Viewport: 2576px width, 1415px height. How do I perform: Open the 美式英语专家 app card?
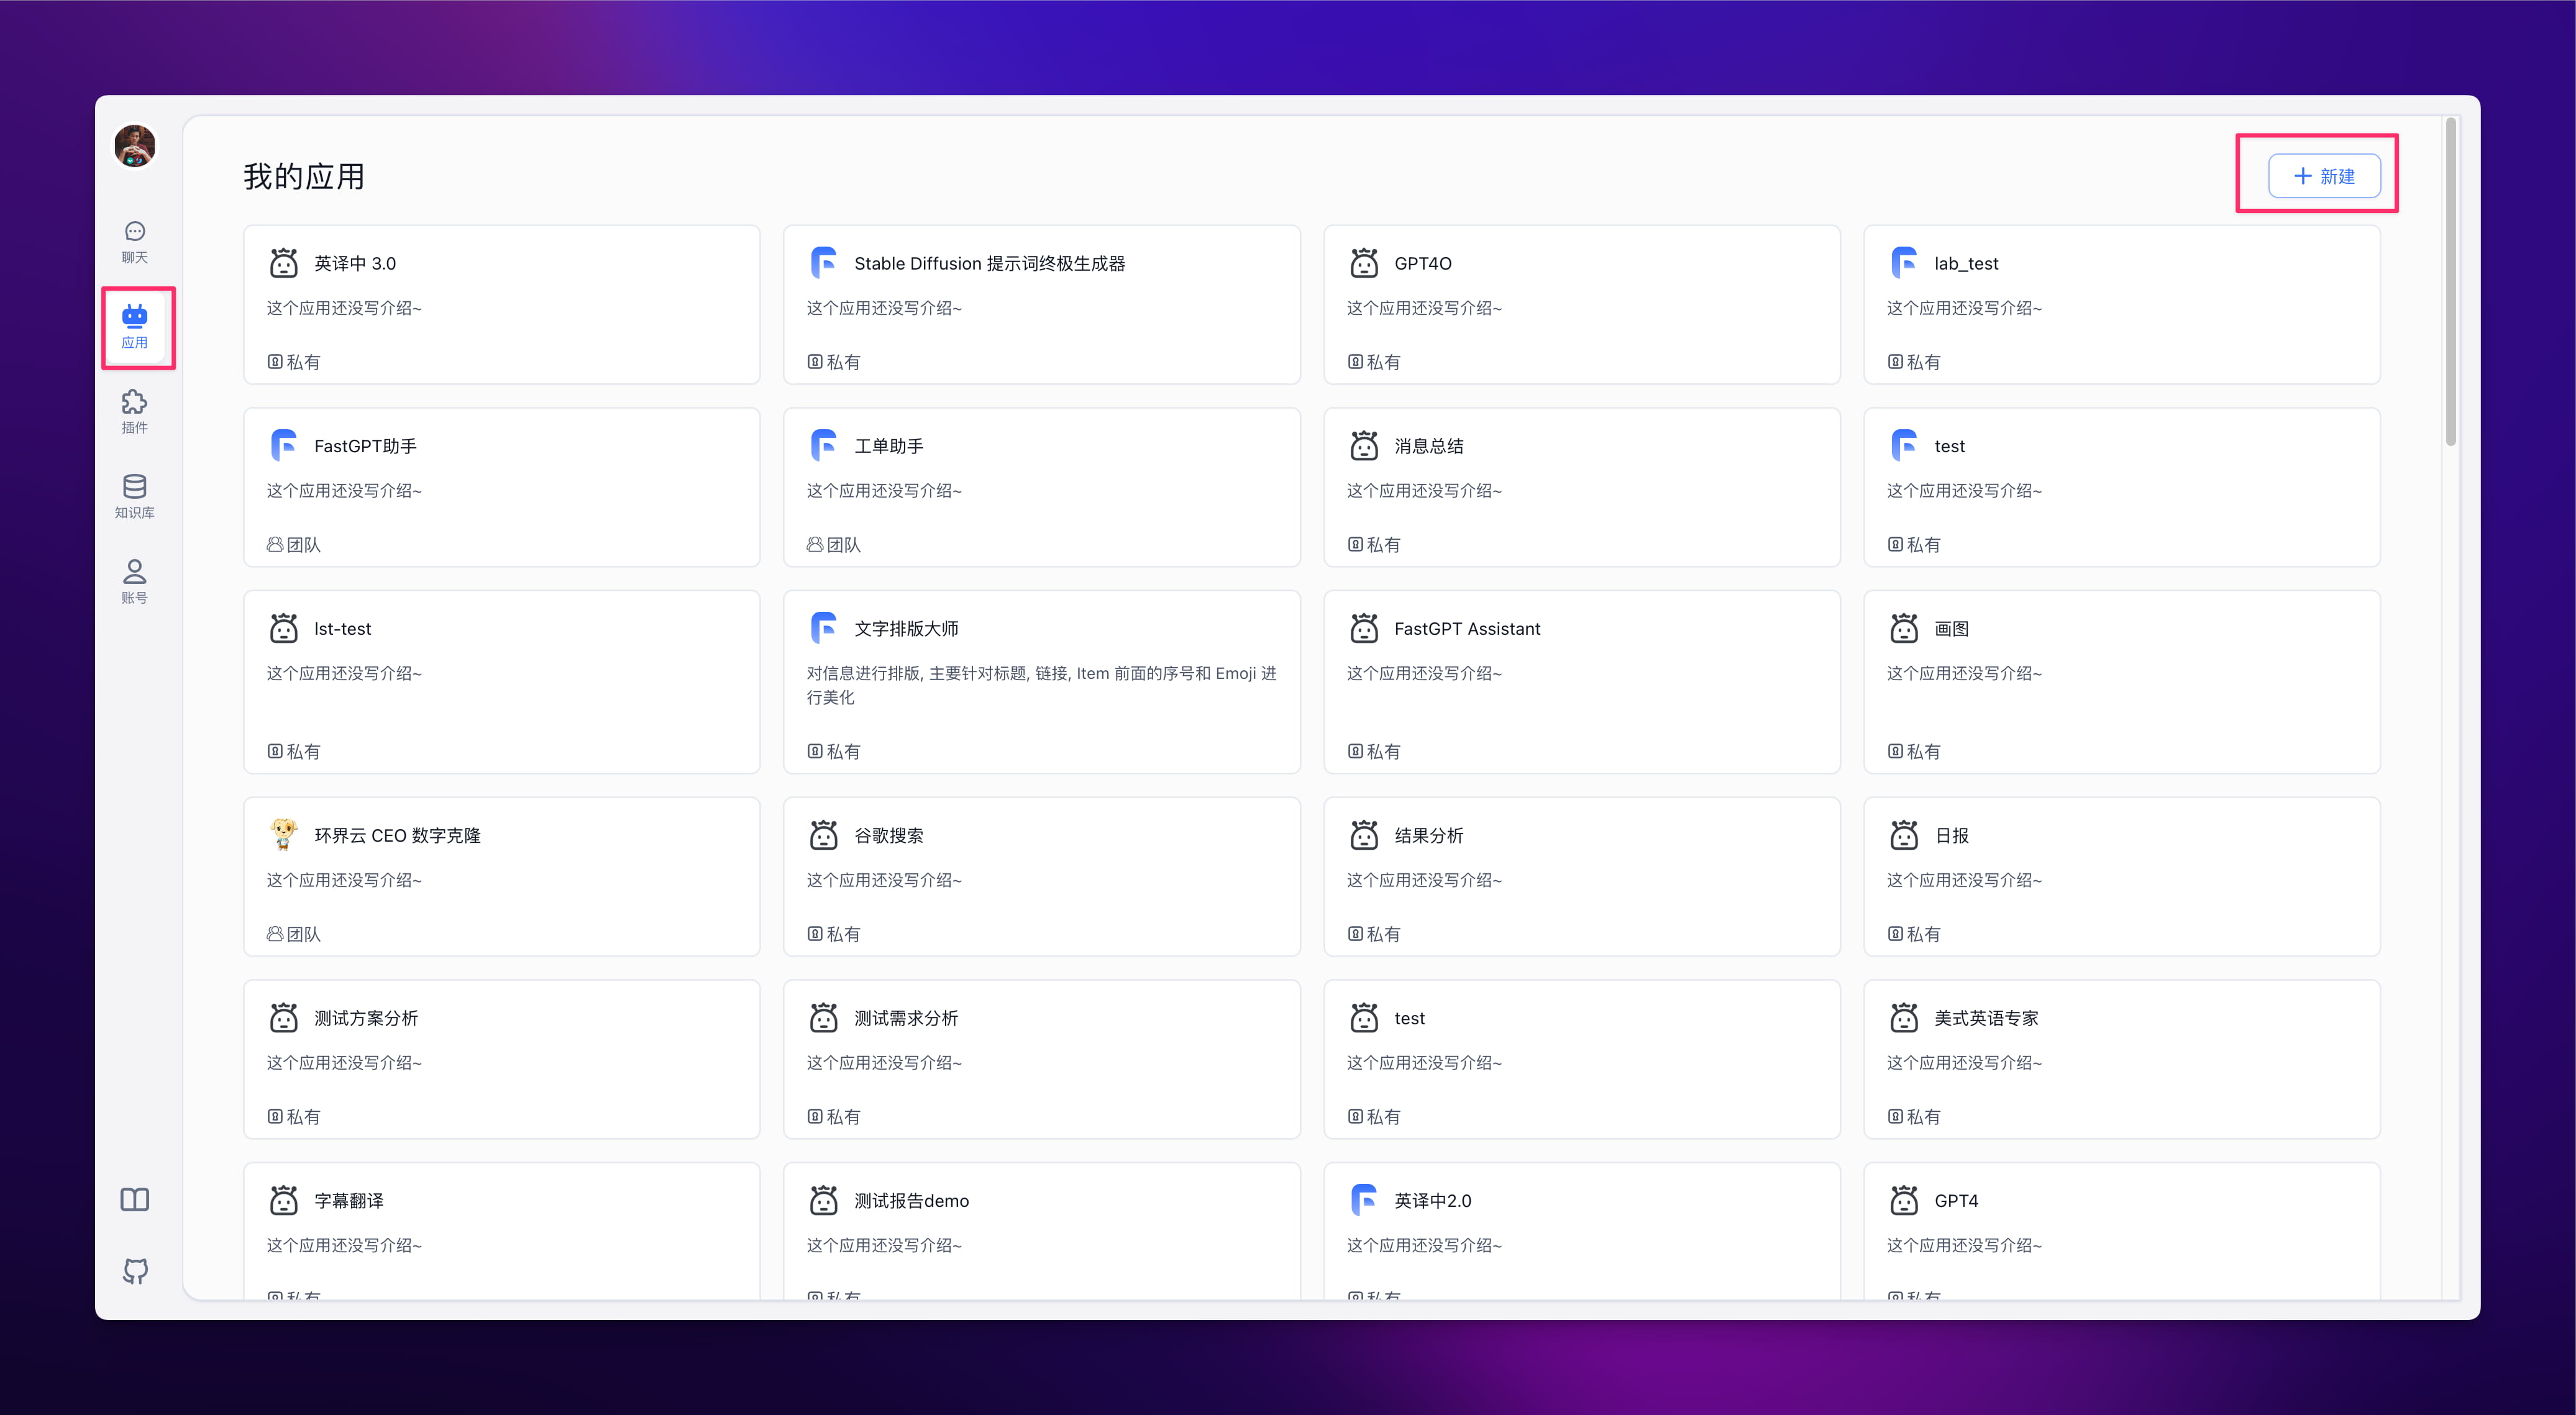pyautogui.click(x=2120, y=1059)
